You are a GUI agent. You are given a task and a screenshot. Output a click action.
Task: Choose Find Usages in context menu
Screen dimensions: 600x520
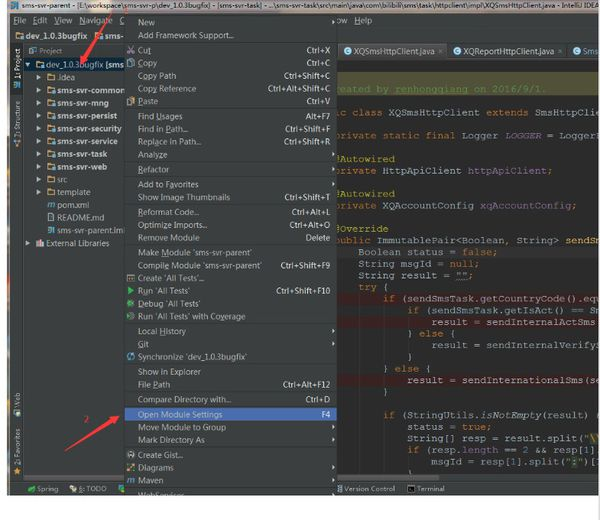coord(231,116)
